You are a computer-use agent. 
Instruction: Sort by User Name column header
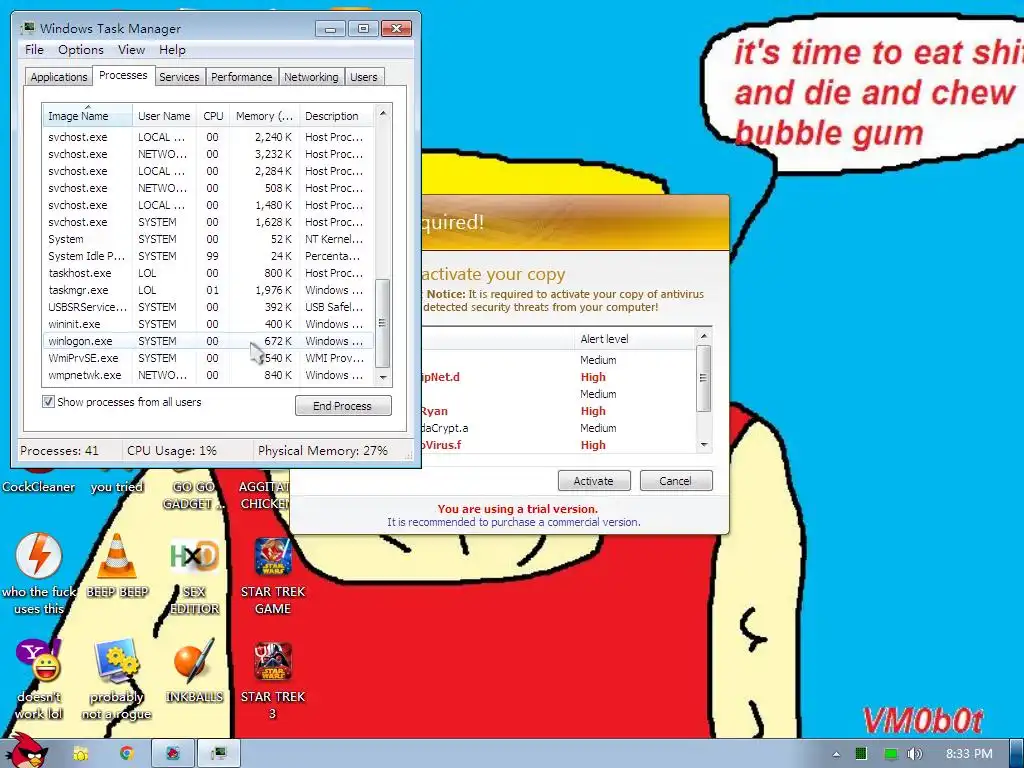164,116
